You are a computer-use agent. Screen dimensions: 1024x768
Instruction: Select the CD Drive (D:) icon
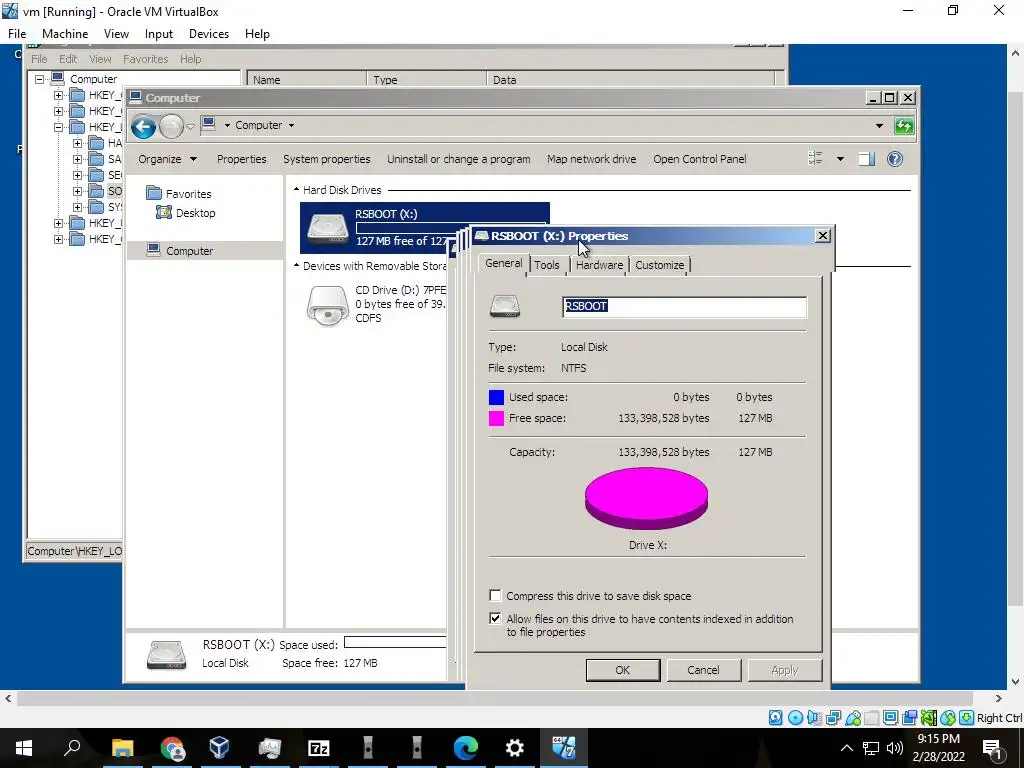328,305
